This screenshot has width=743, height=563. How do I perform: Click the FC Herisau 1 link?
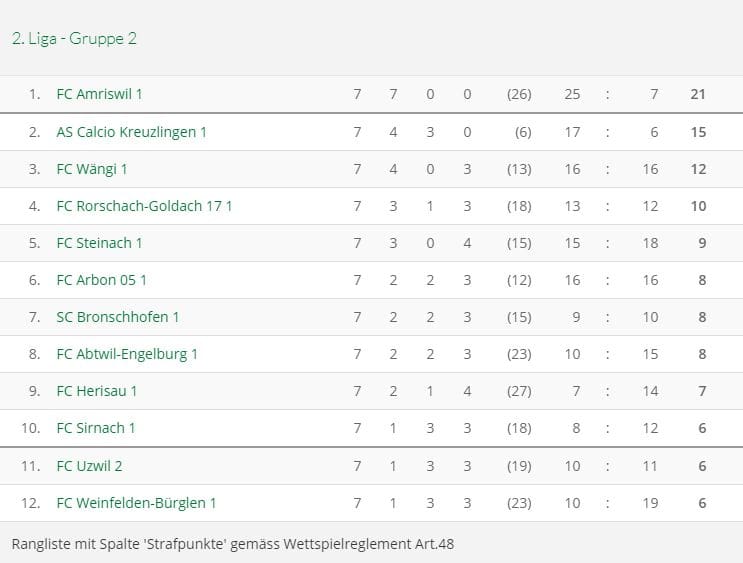coord(97,391)
